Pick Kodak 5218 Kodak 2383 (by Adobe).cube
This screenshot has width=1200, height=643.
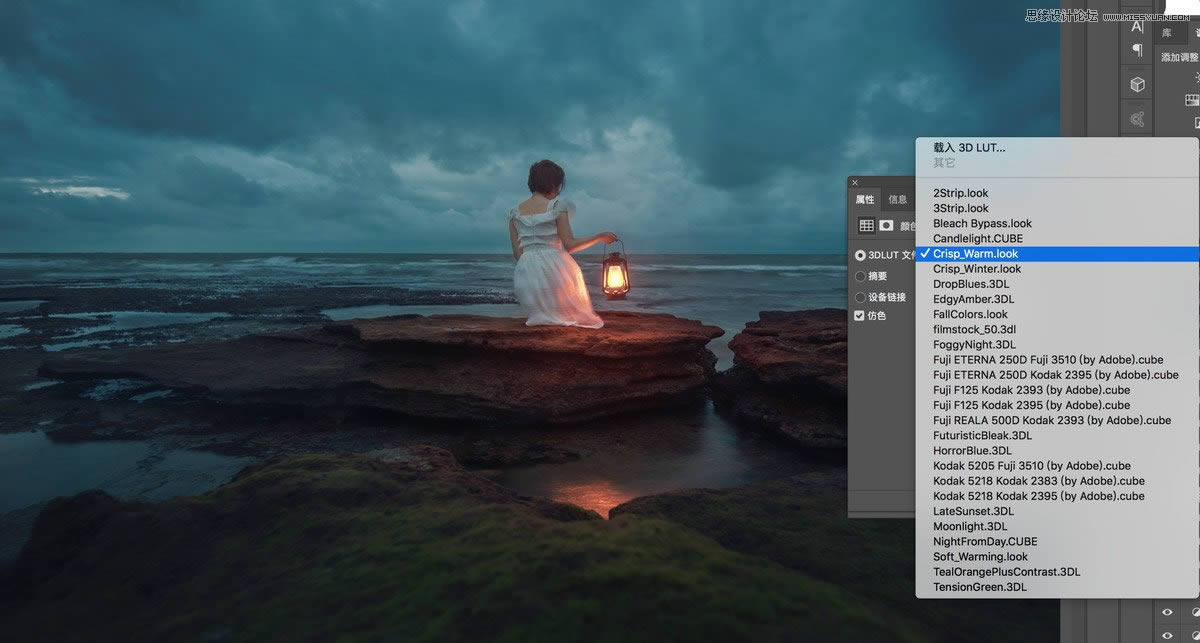(x=1038, y=481)
